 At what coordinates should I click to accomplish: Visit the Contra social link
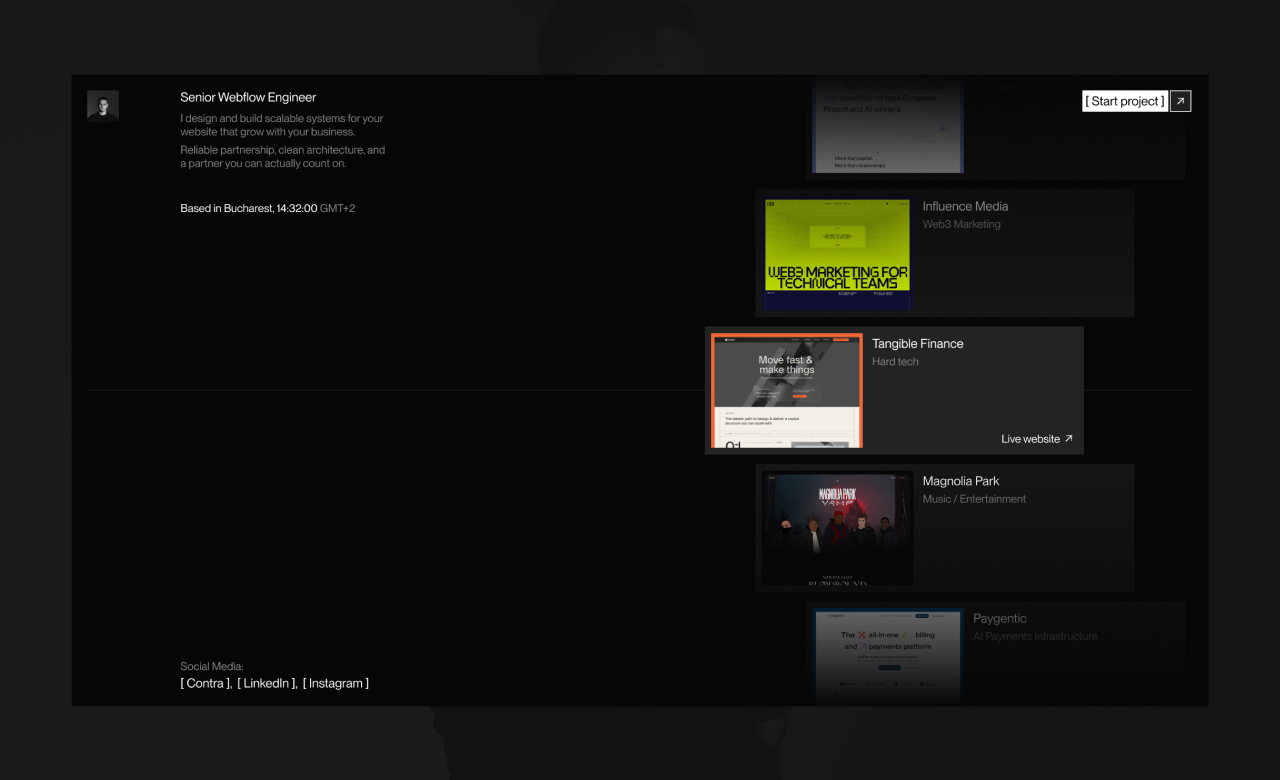click(206, 683)
